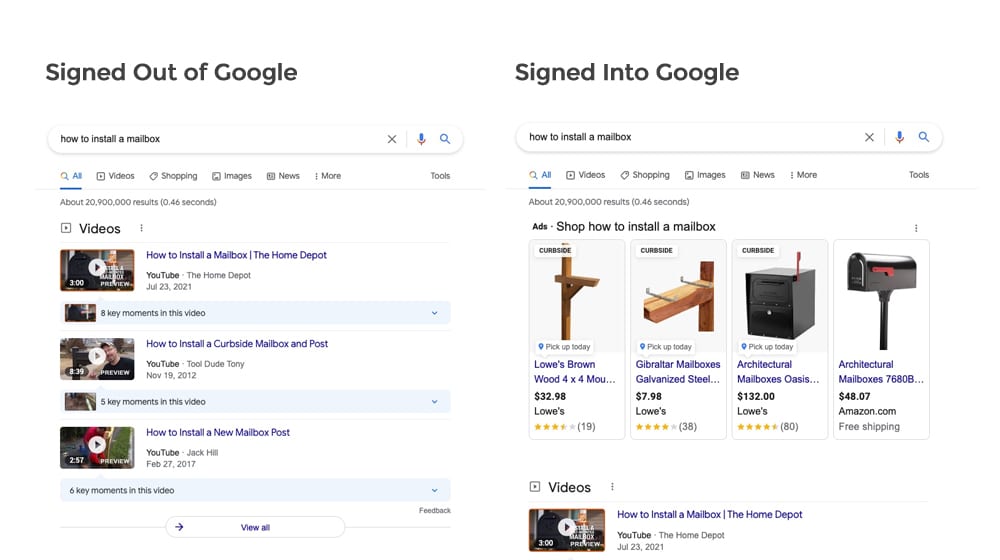Click the Amazon.com black mailbox product image
The height and width of the screenshot is (560, 1000).
(x=881, y=297)
